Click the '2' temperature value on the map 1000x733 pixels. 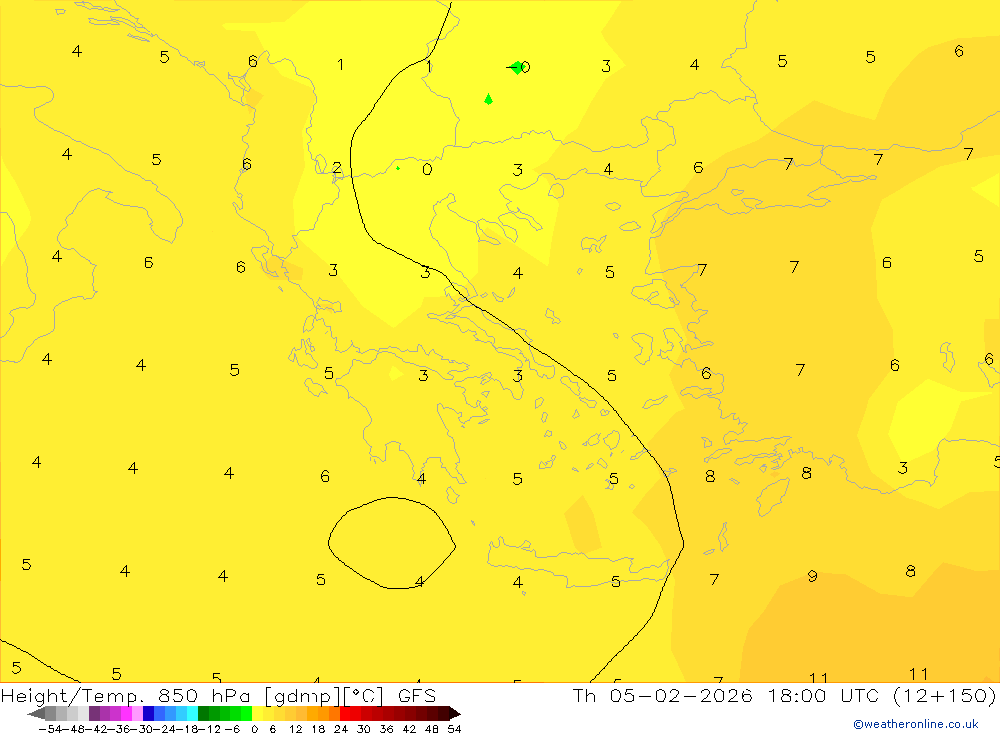pos(337,168)
